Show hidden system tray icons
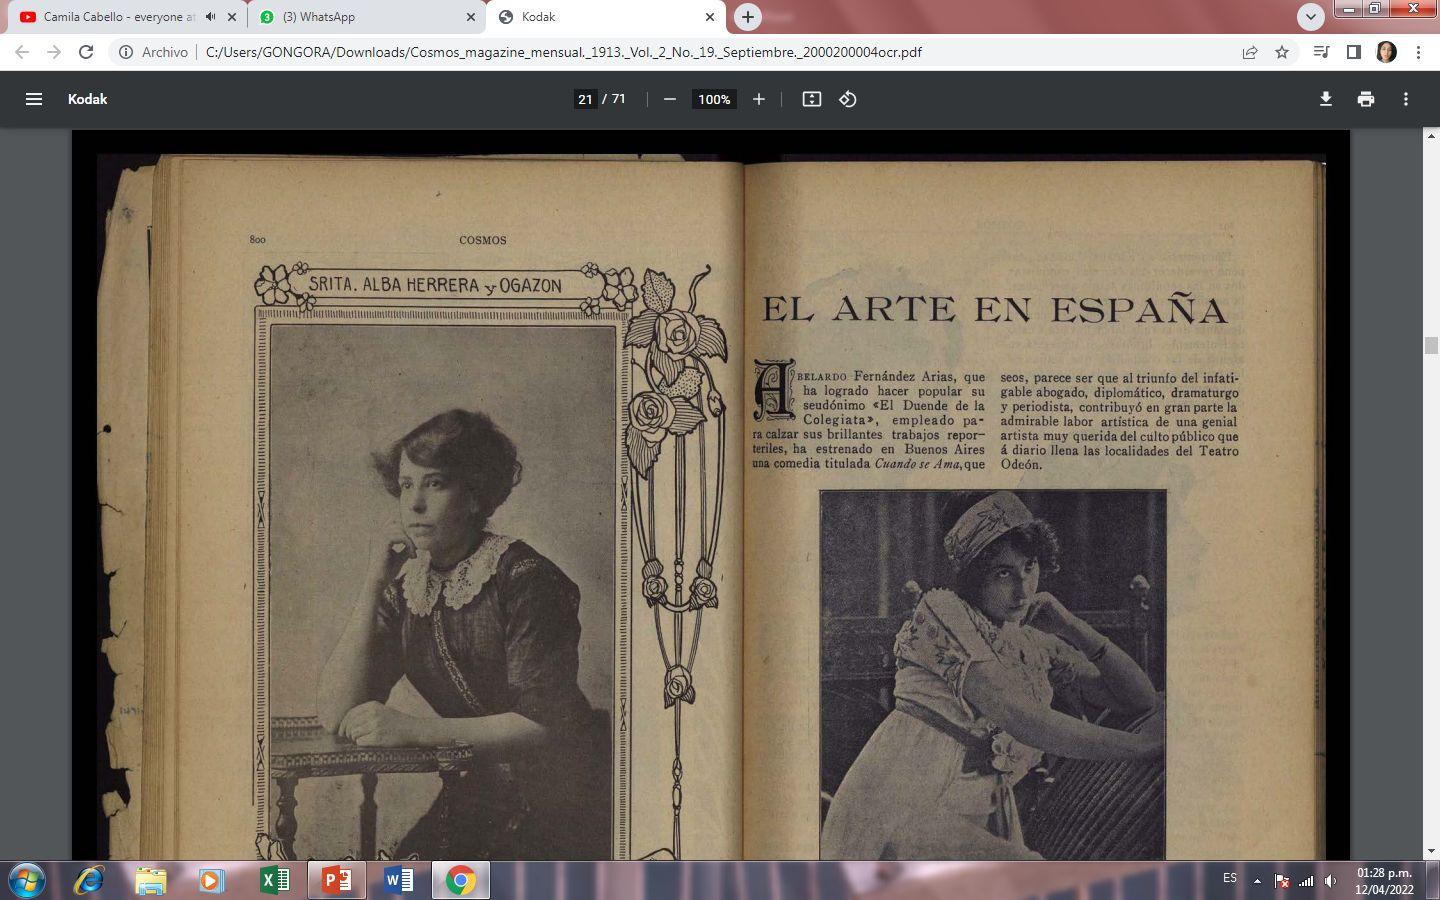Screen dimensions: 1440x900 pos(1257,881)
